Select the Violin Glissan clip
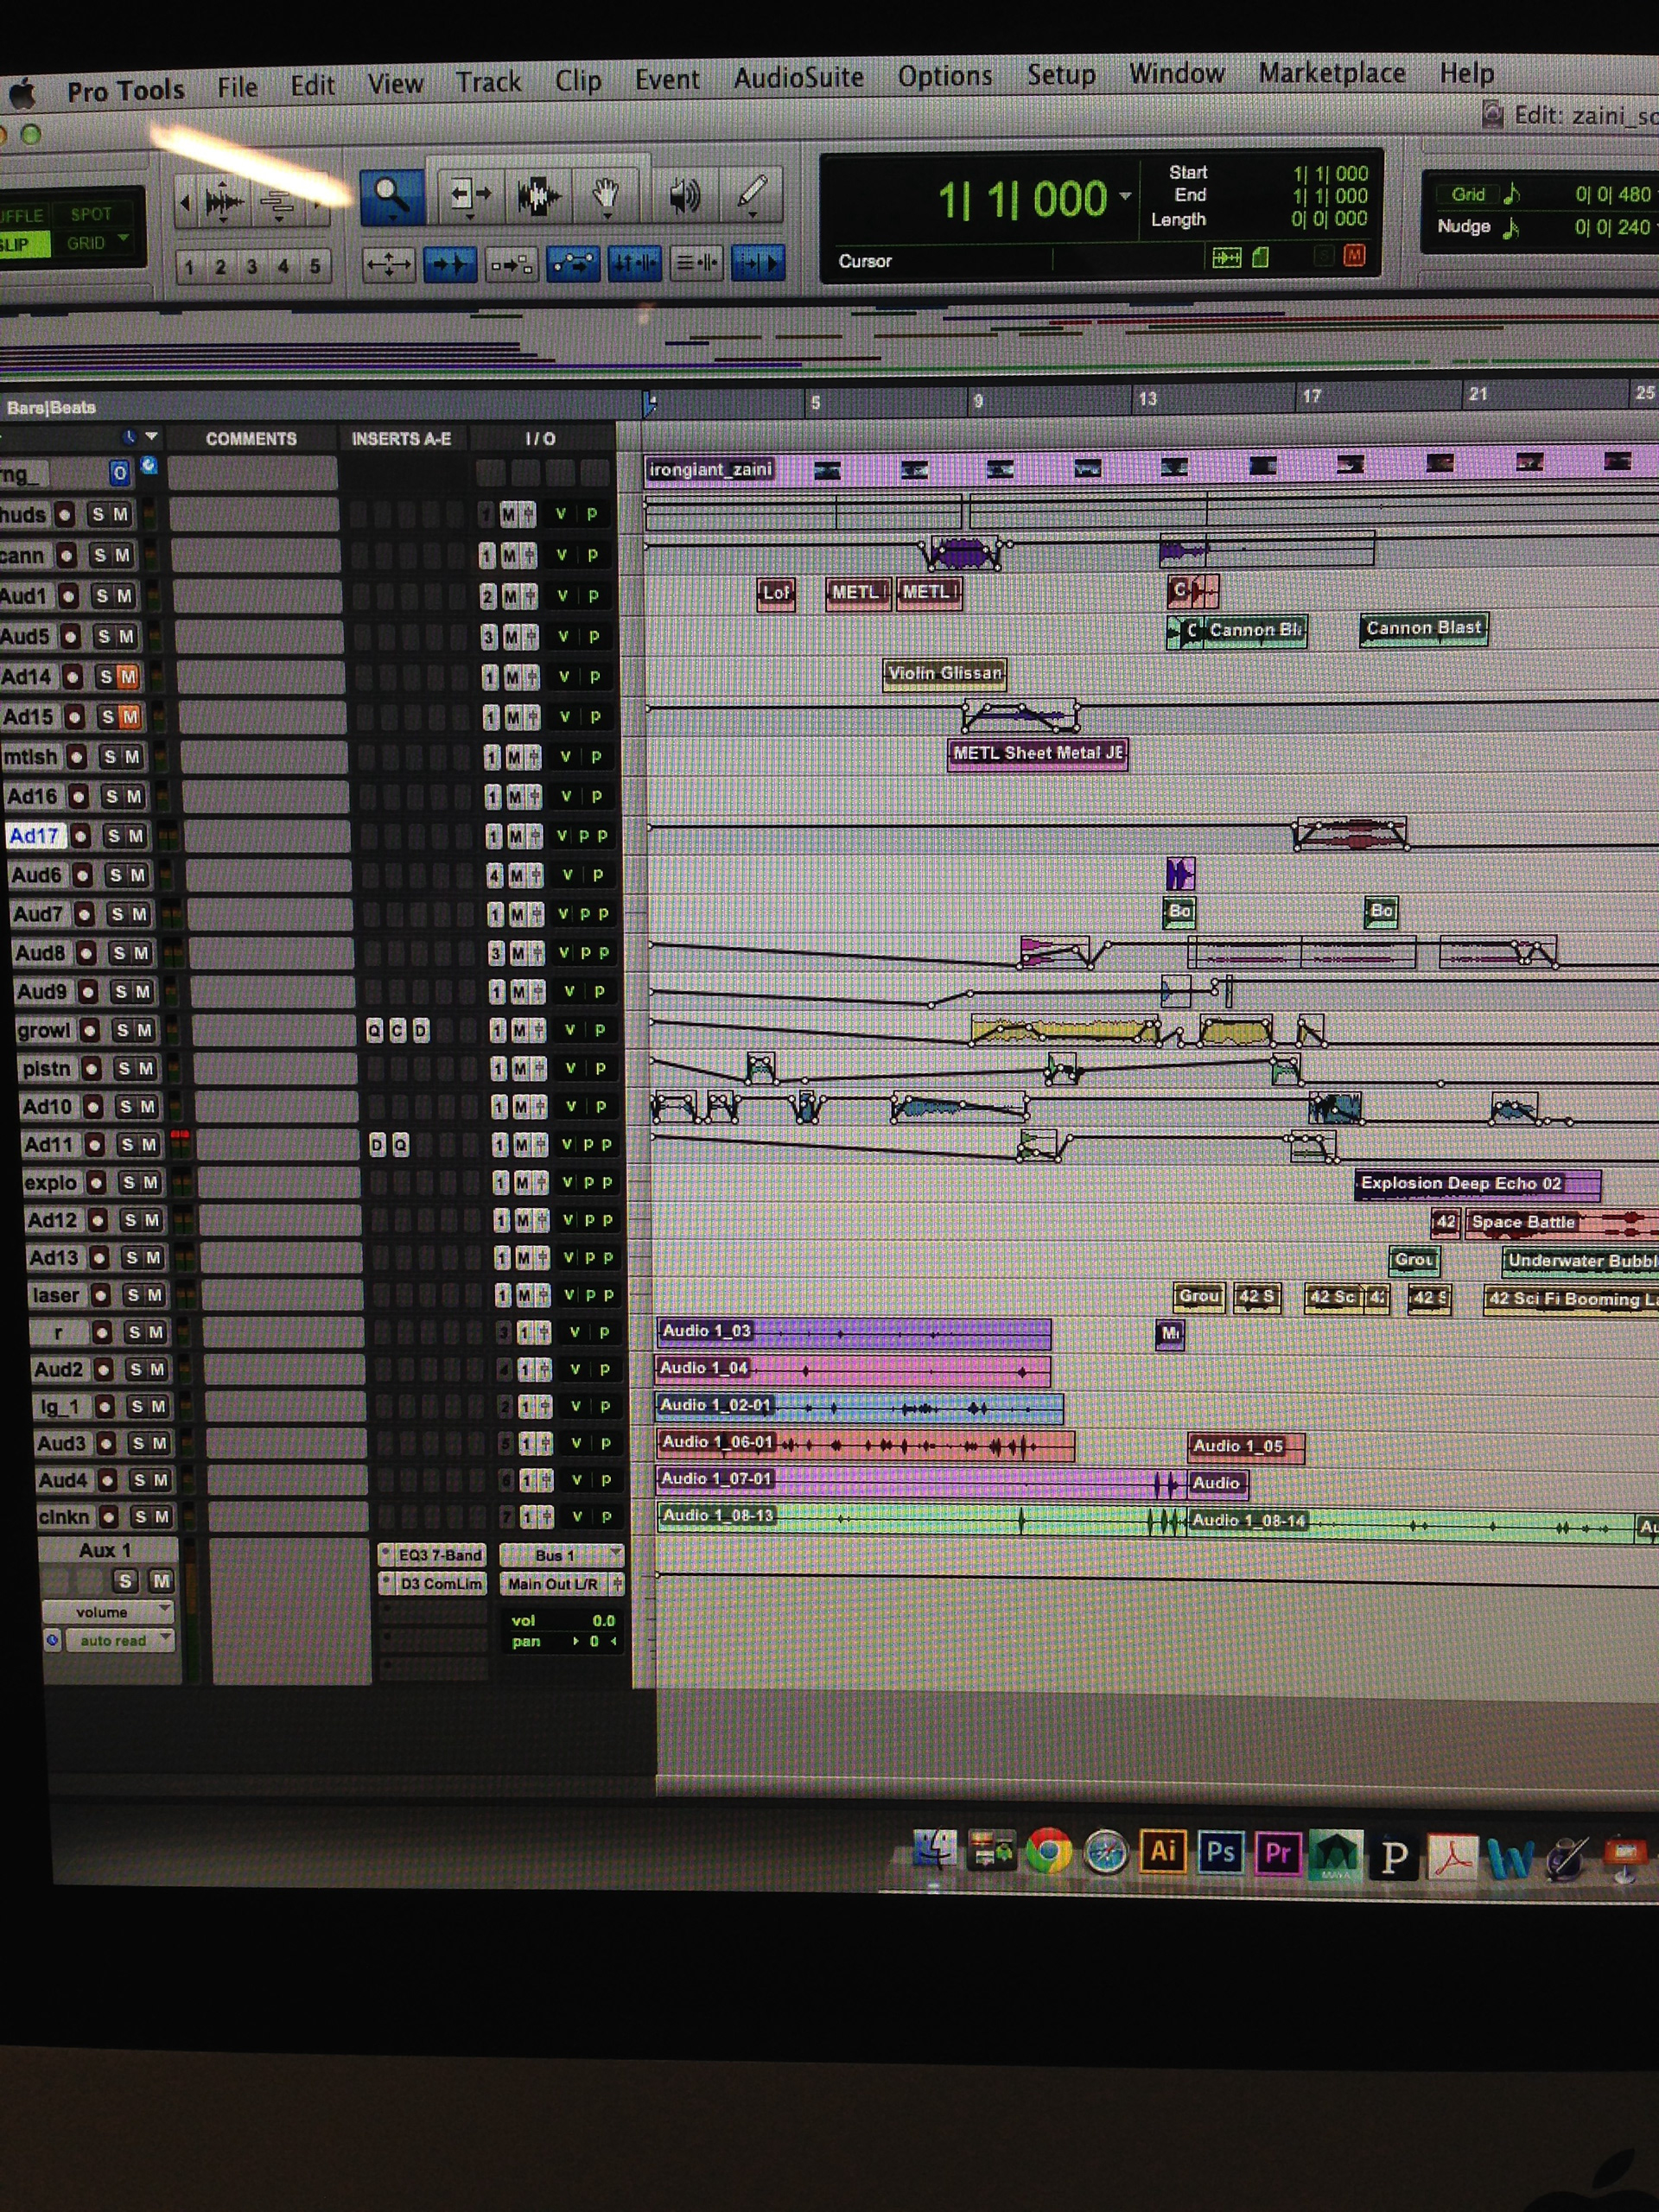1659x2212 pixels. [x=945, y=673]
